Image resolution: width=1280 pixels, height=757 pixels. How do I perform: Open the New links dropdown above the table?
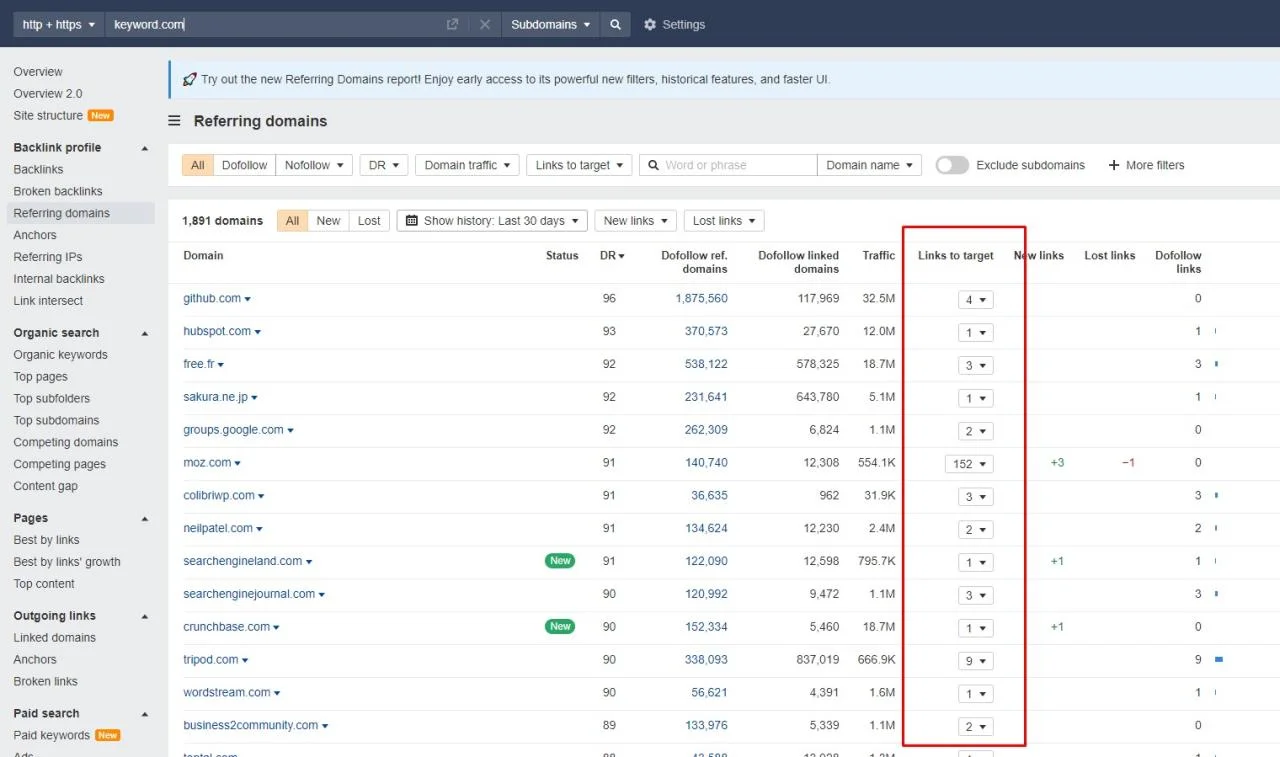634,220
